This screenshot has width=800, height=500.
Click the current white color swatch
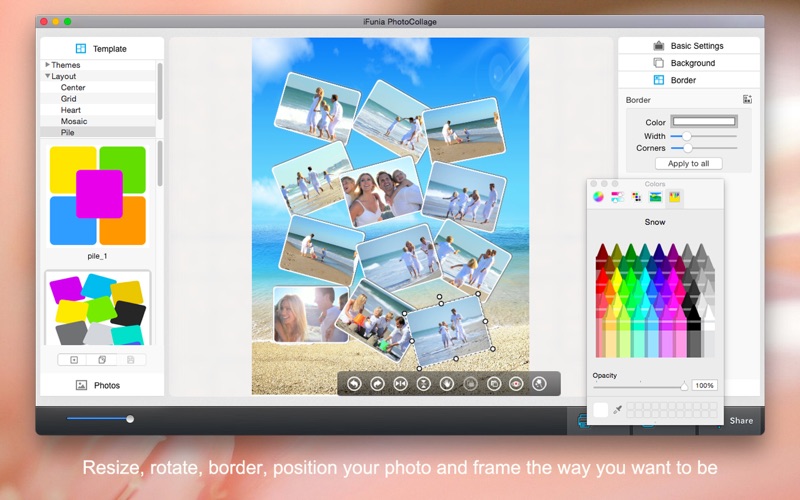click(601, 410)
